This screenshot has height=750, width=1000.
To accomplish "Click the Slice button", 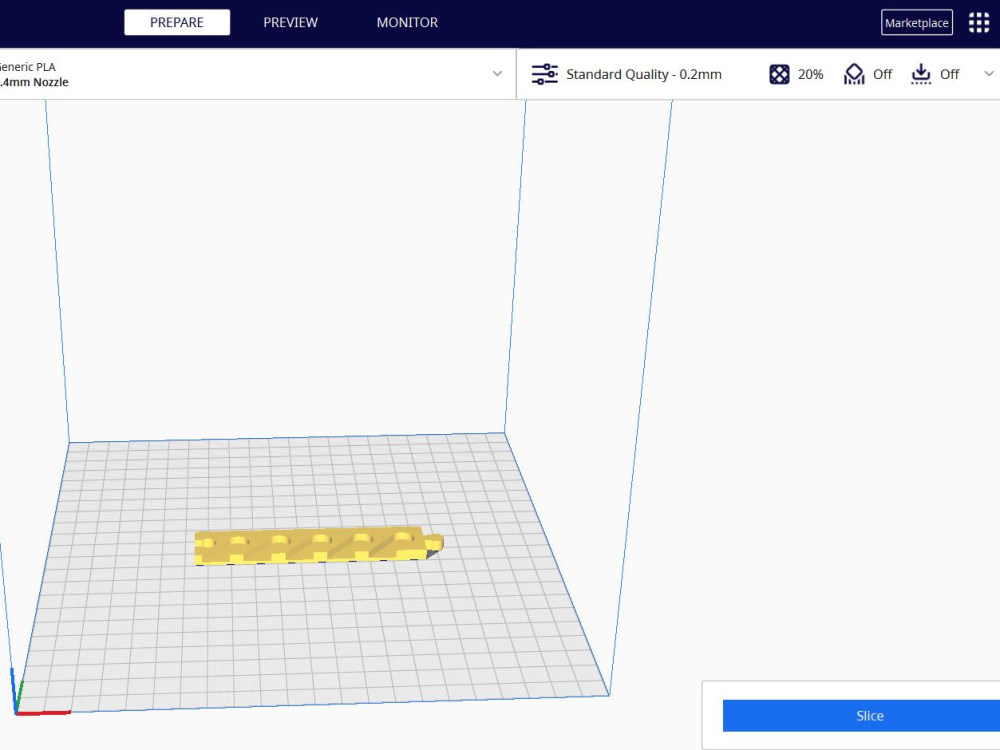I will [x=869, y=715].
